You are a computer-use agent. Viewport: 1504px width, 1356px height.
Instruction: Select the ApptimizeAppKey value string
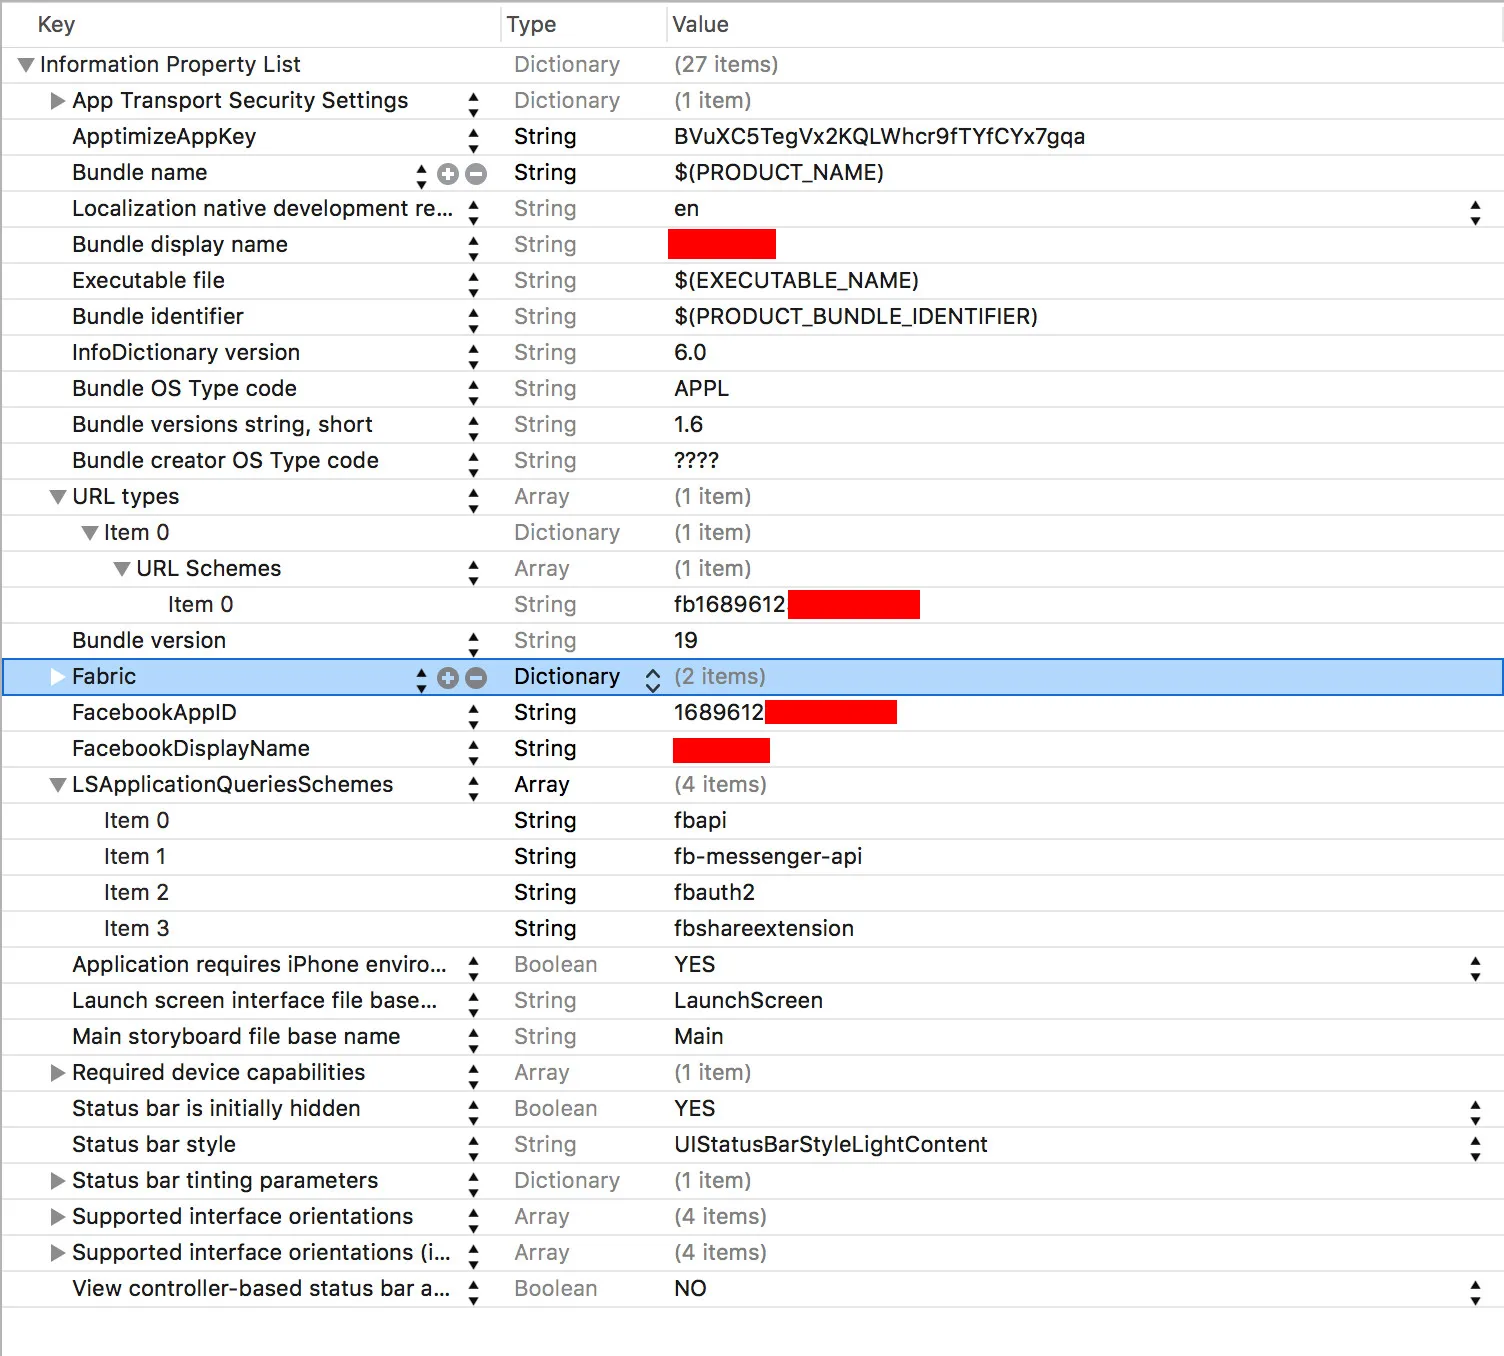click(x=879, y=137)
